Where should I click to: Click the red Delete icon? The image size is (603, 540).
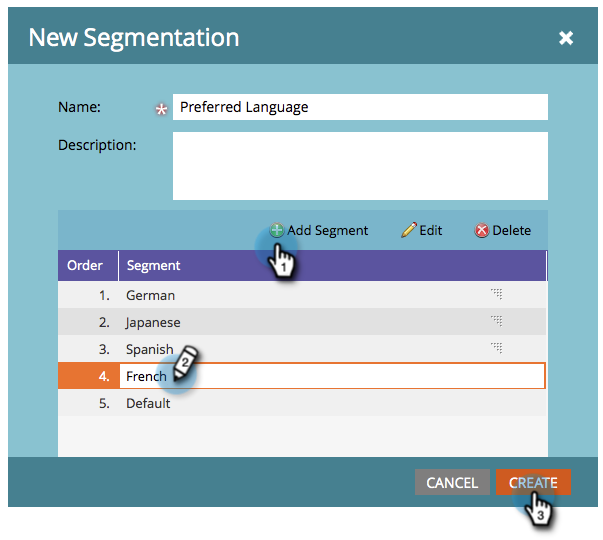tap(482, 230)
